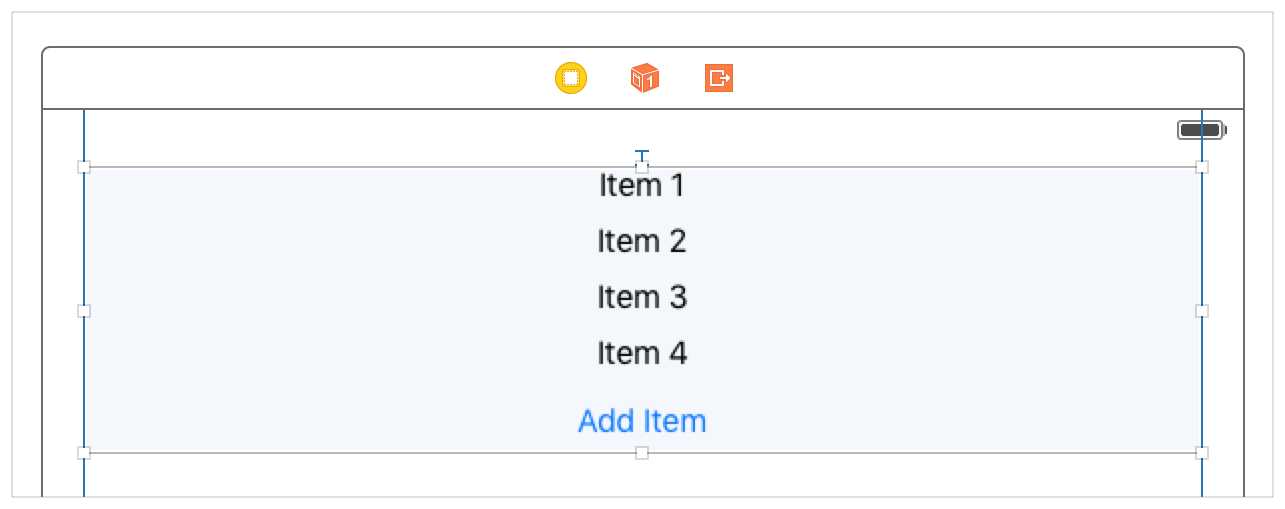This screenshot has width=1285, height=509.
Task: Select the Item 1 label
Action: point(642,185)
